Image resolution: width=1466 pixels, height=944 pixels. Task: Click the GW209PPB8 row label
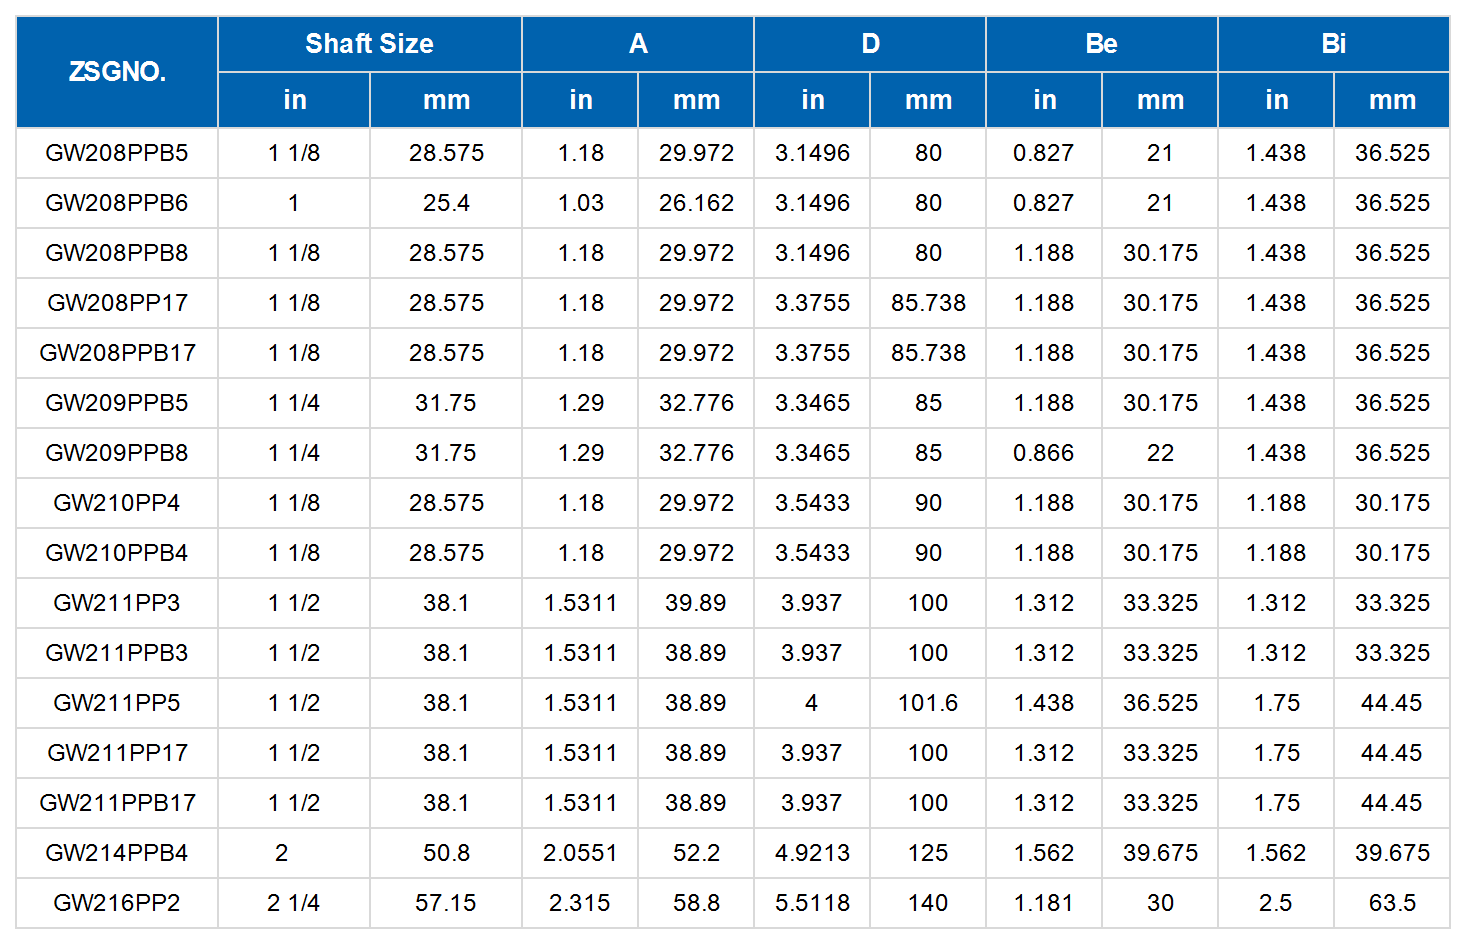(117, 453)
